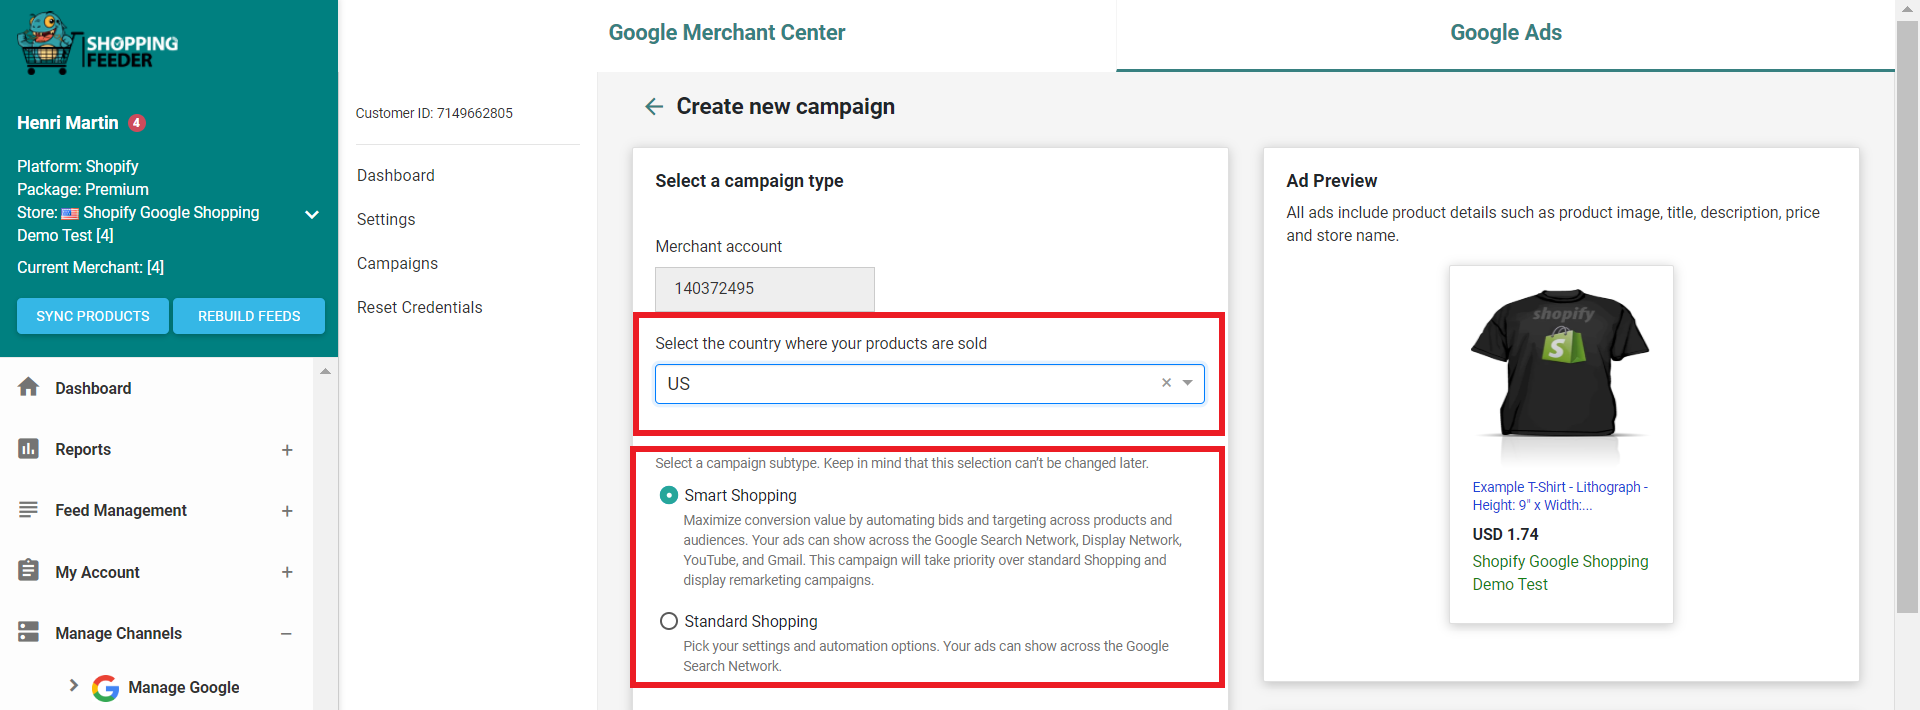Open Campaigns in the Google Ads menu
1920x710 pixels.
pos(397,263)
